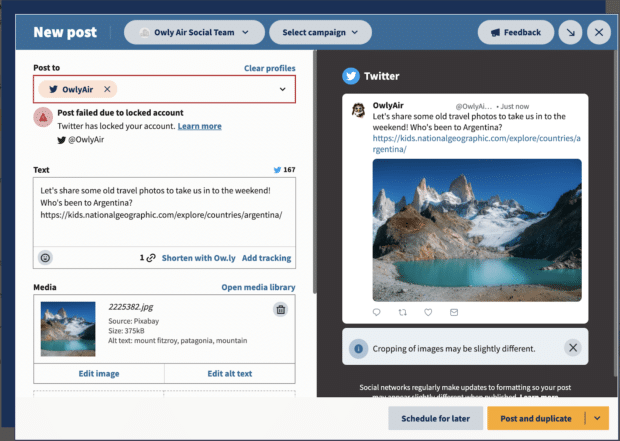Open the Select campaign dropdown
The height and width of the screenshot is (441, 620).
[x=320, y=32]
